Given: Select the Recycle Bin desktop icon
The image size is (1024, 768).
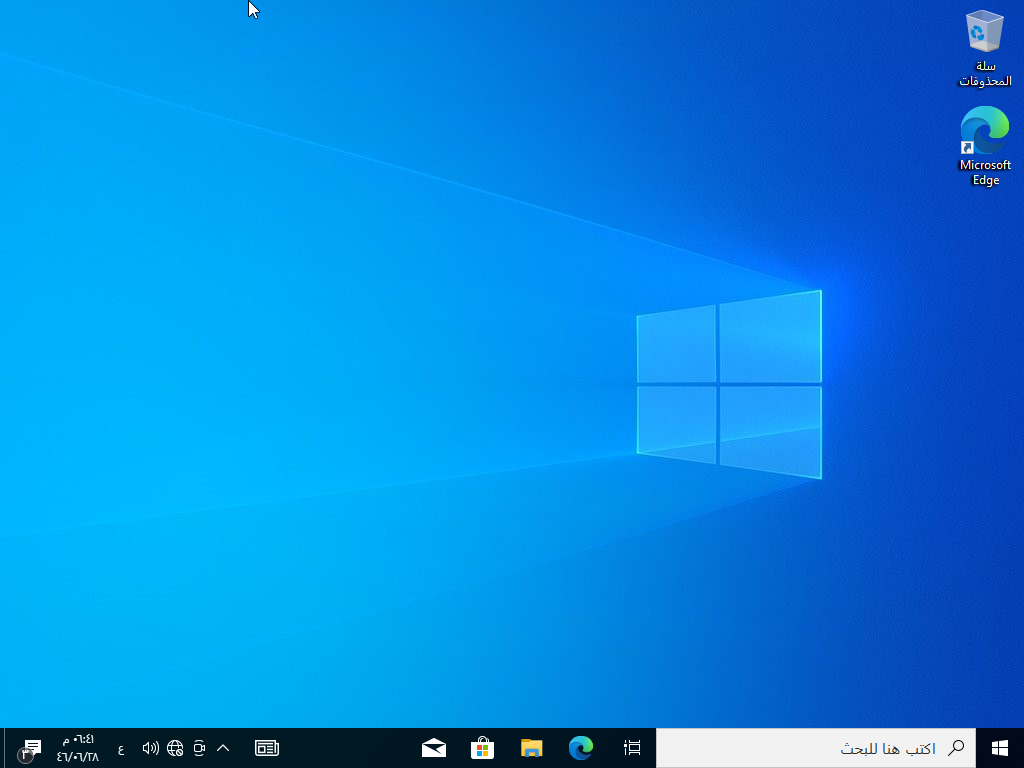Looking at the screenshot, I should click(985, 33).
